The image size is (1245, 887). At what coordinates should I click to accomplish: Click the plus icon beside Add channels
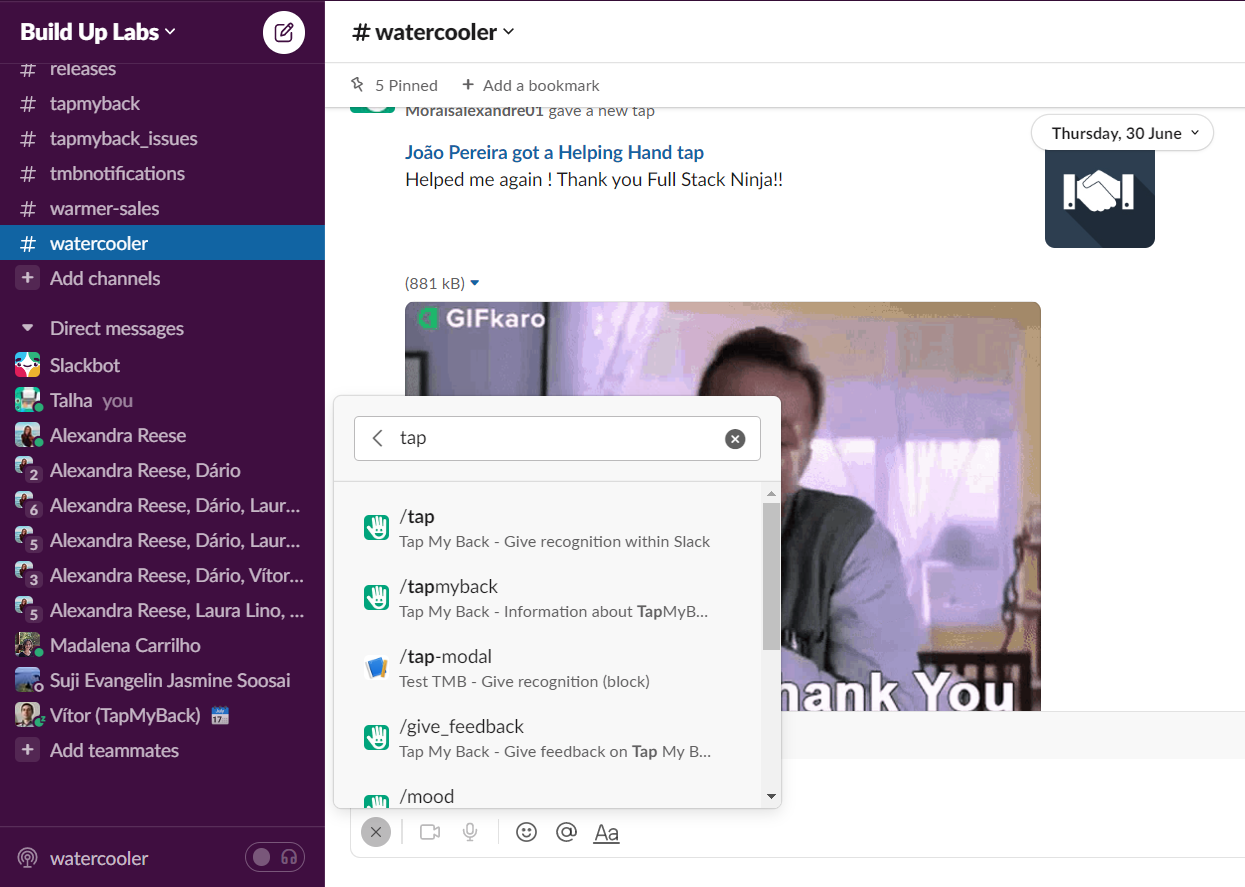point(28,278)
